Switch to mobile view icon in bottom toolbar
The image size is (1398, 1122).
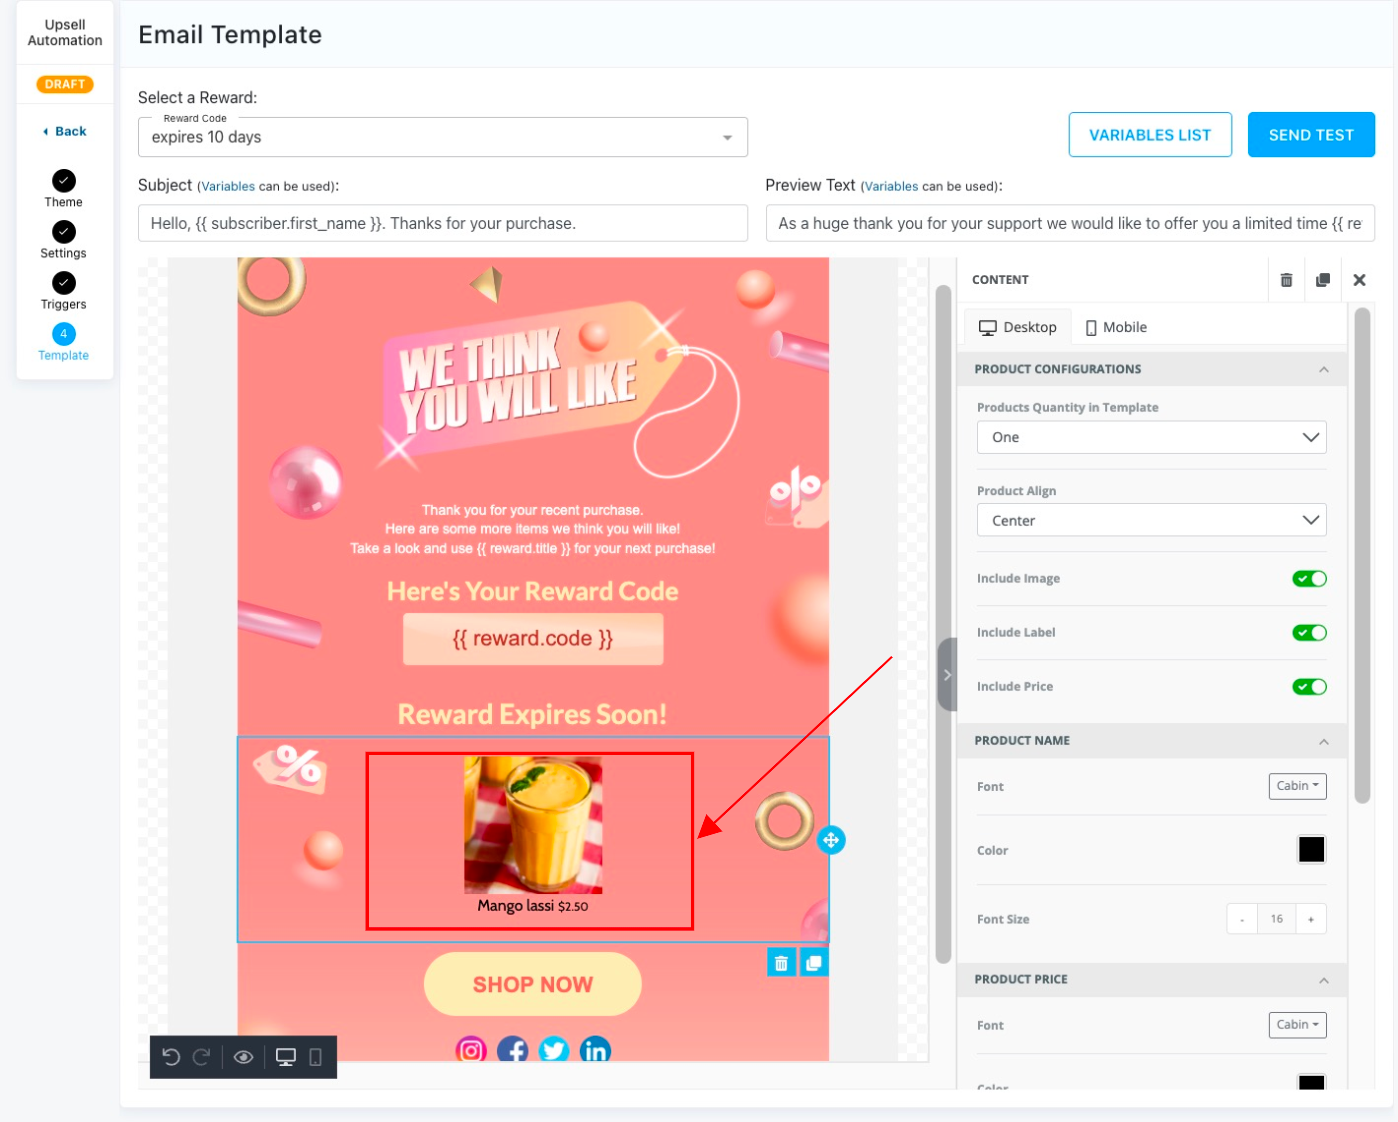315,1057
